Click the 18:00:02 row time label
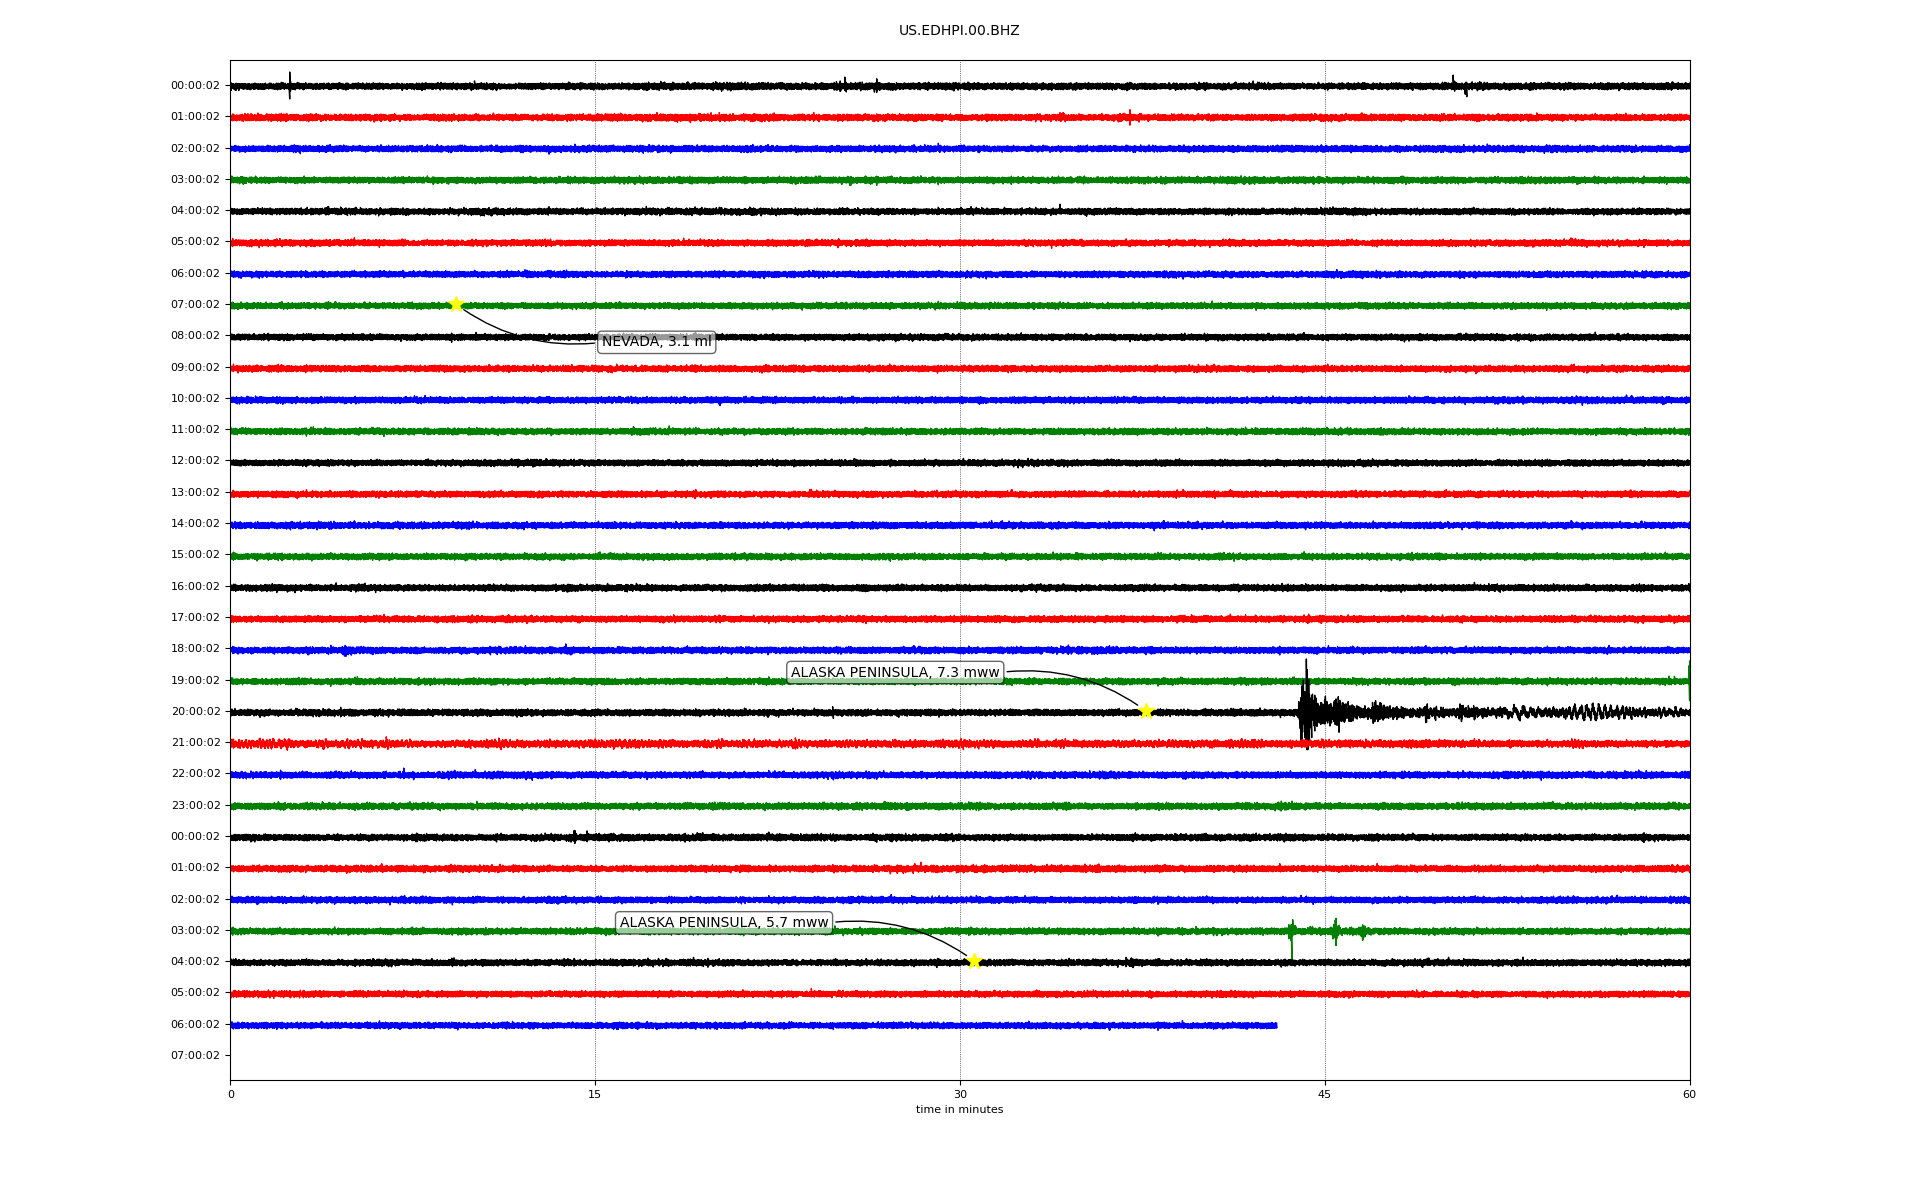Viewport: 1920px width, 1200px height. coord(195,649)
